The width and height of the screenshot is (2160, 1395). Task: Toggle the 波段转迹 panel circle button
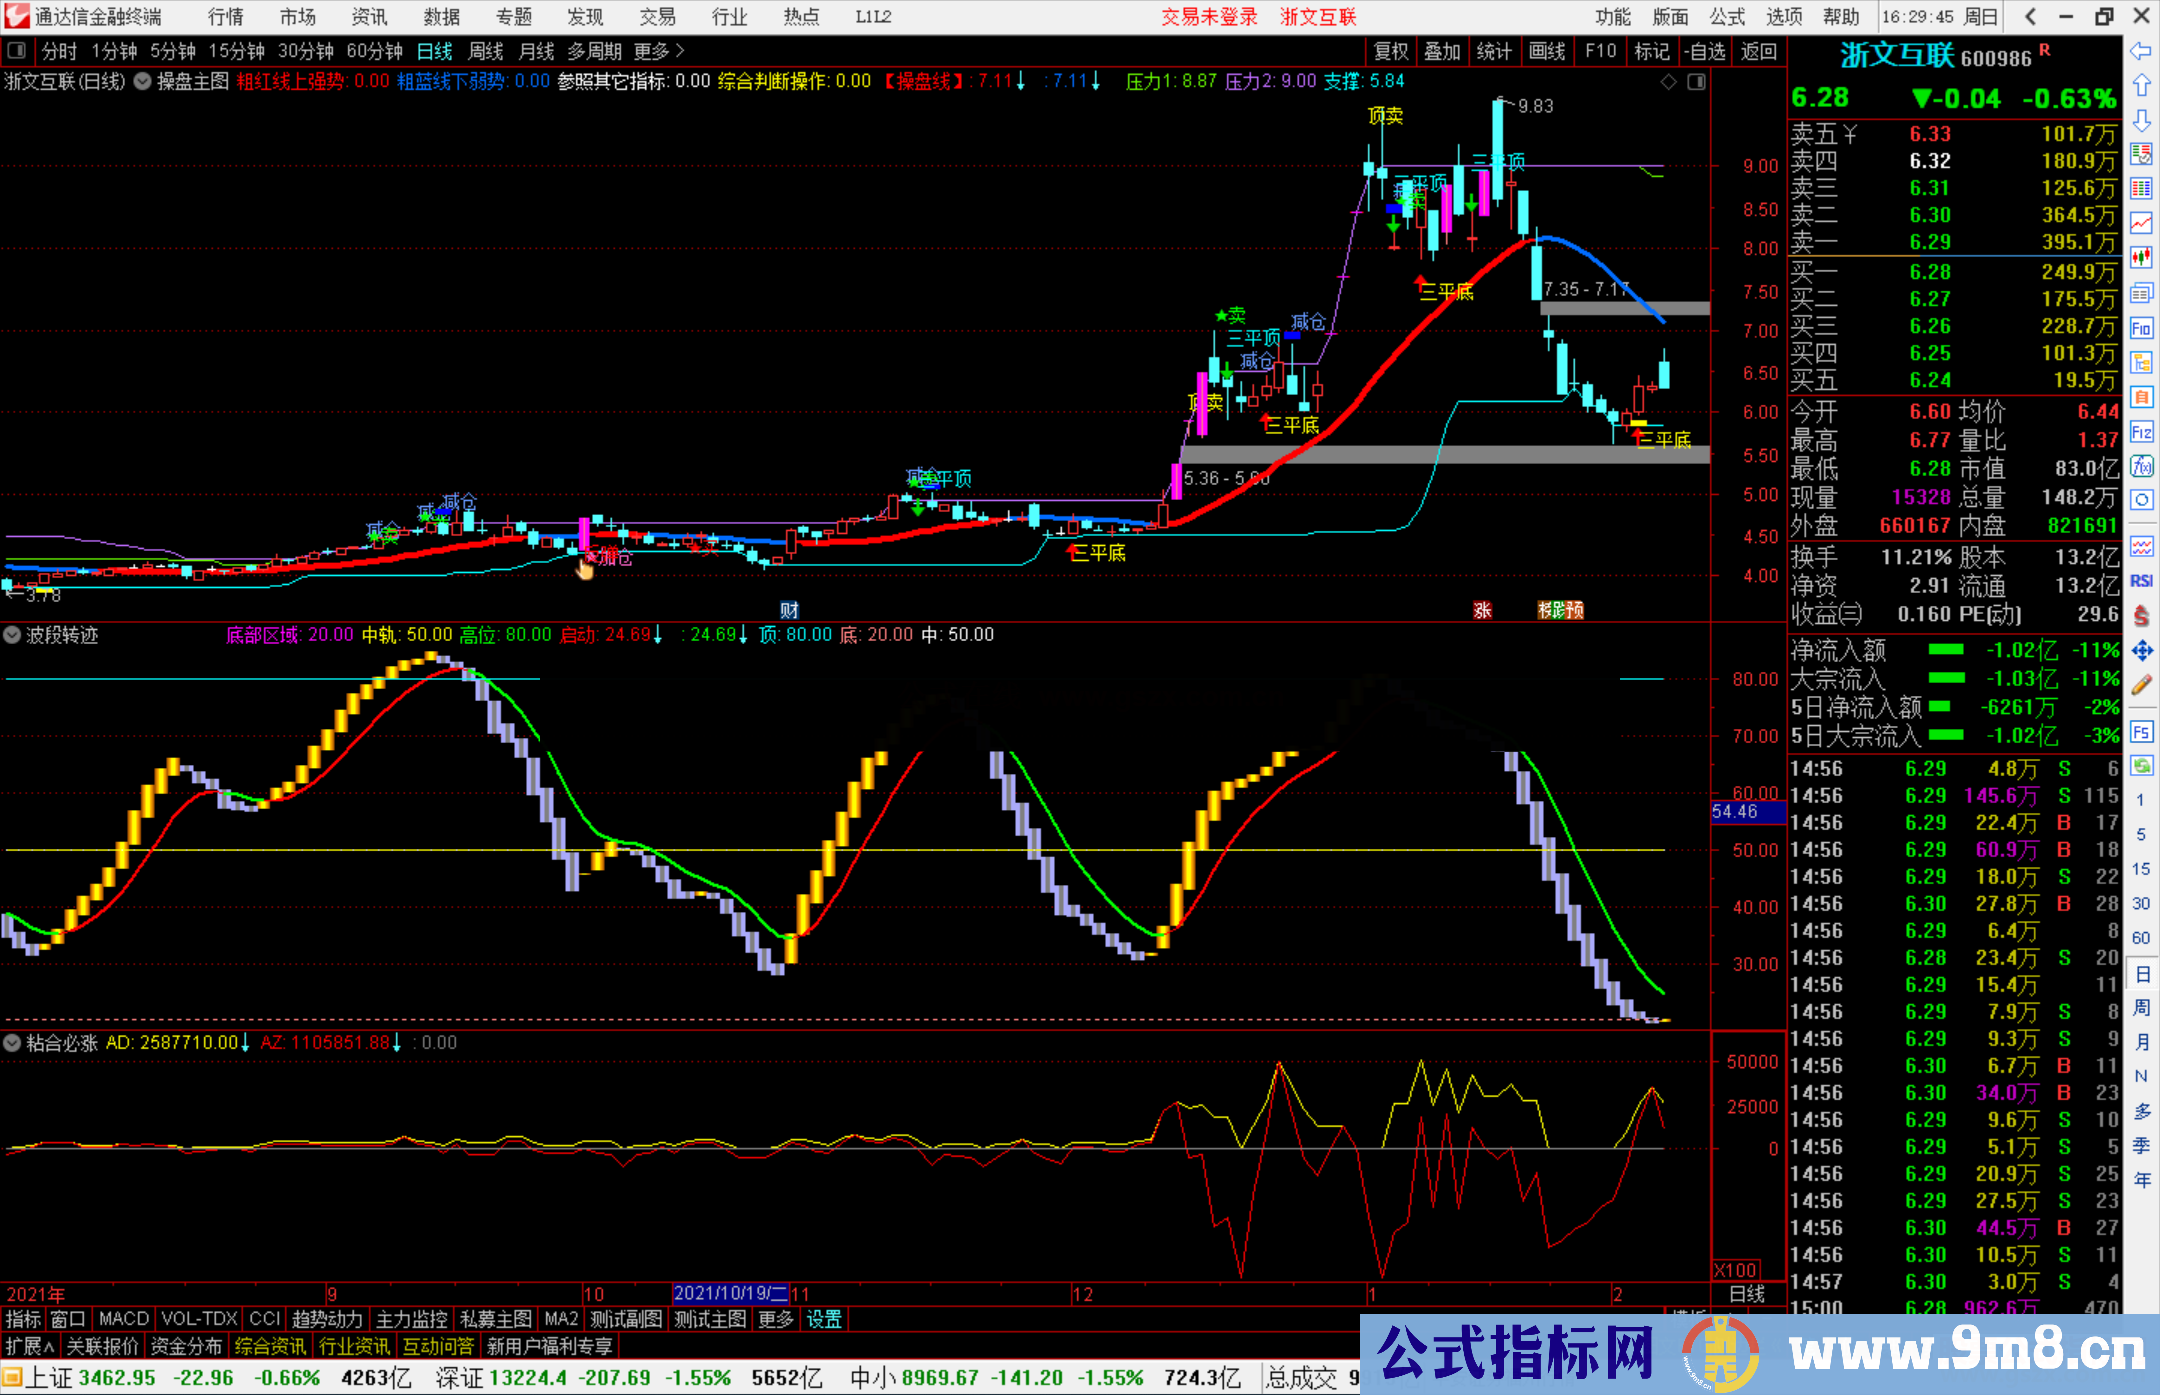pos(12,635)
